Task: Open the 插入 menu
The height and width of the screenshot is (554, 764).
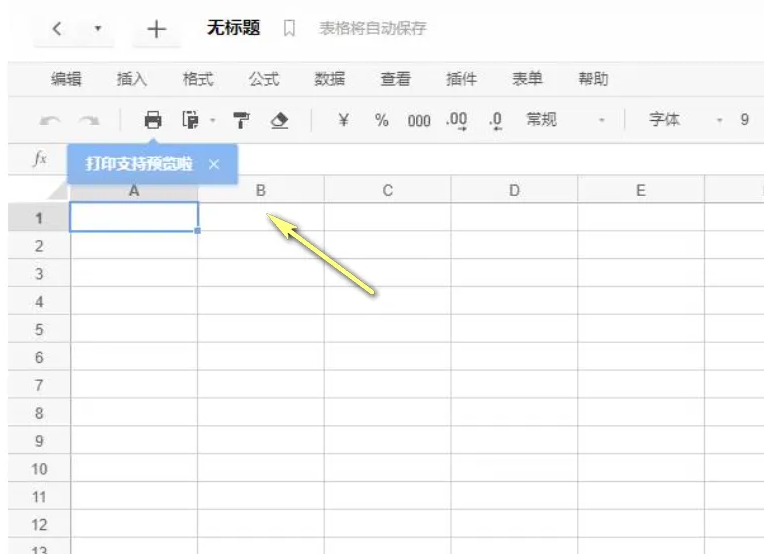Action: click(132, 79)
